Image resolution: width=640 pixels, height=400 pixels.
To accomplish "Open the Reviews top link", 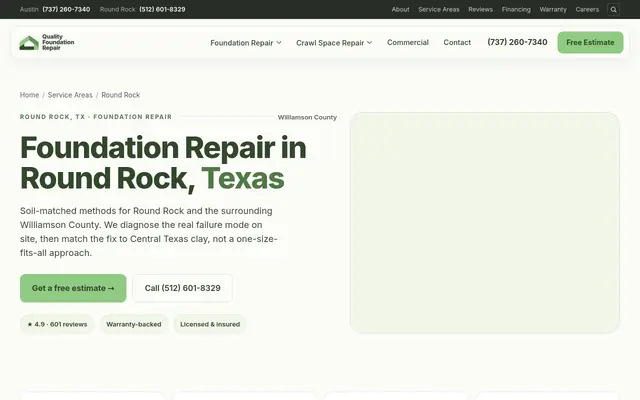I will 480,9.
